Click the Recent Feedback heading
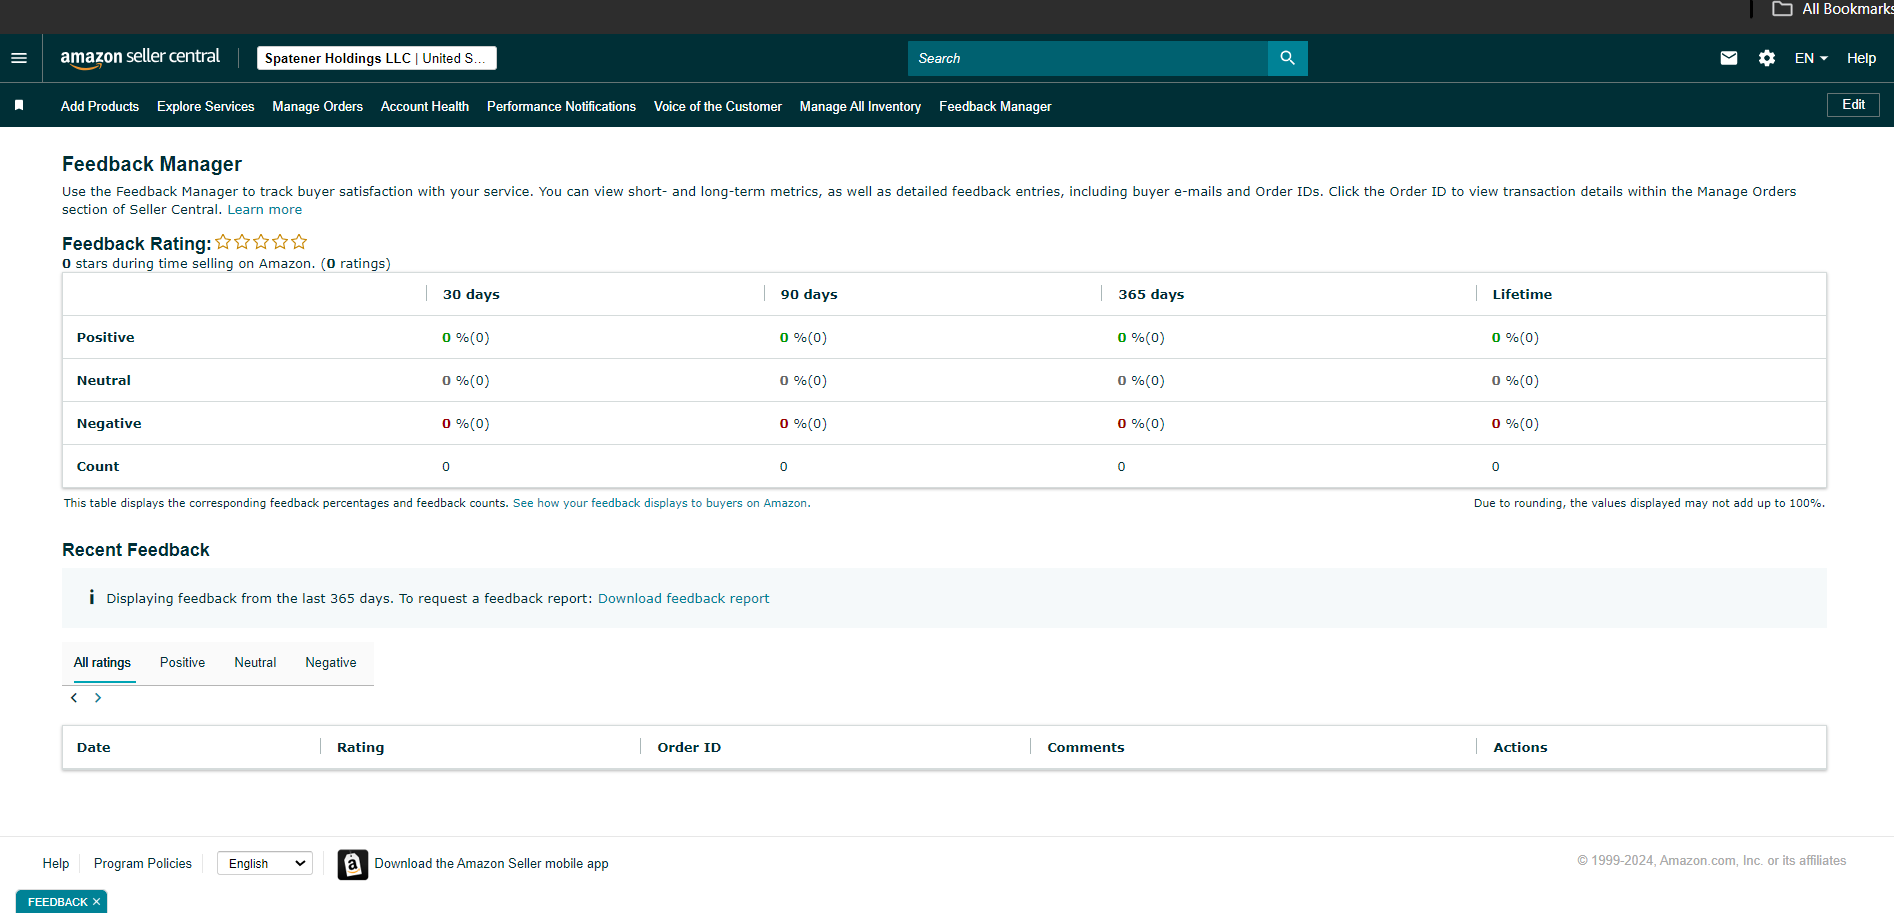Viewport: 1894px width, 913px height. [136, 550]
